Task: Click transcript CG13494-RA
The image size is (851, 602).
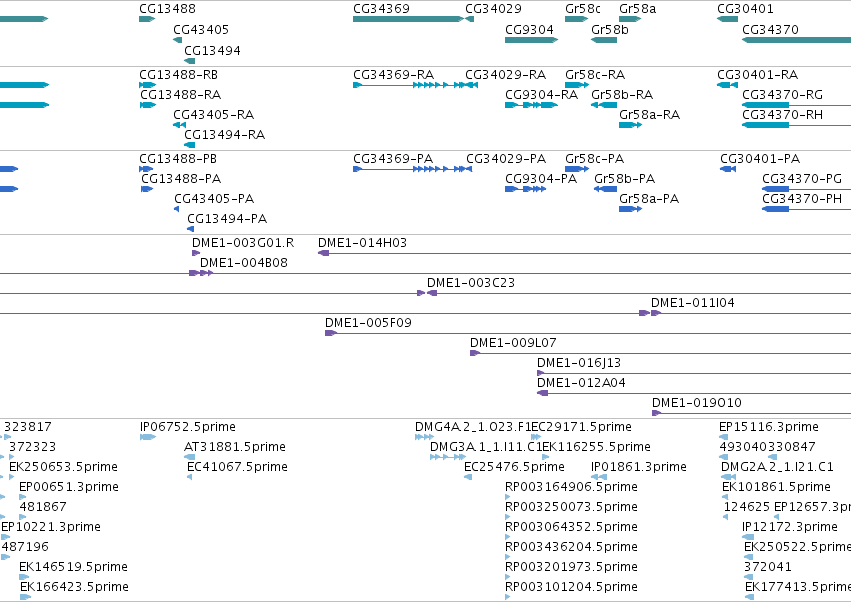Action: pos(224,135)
